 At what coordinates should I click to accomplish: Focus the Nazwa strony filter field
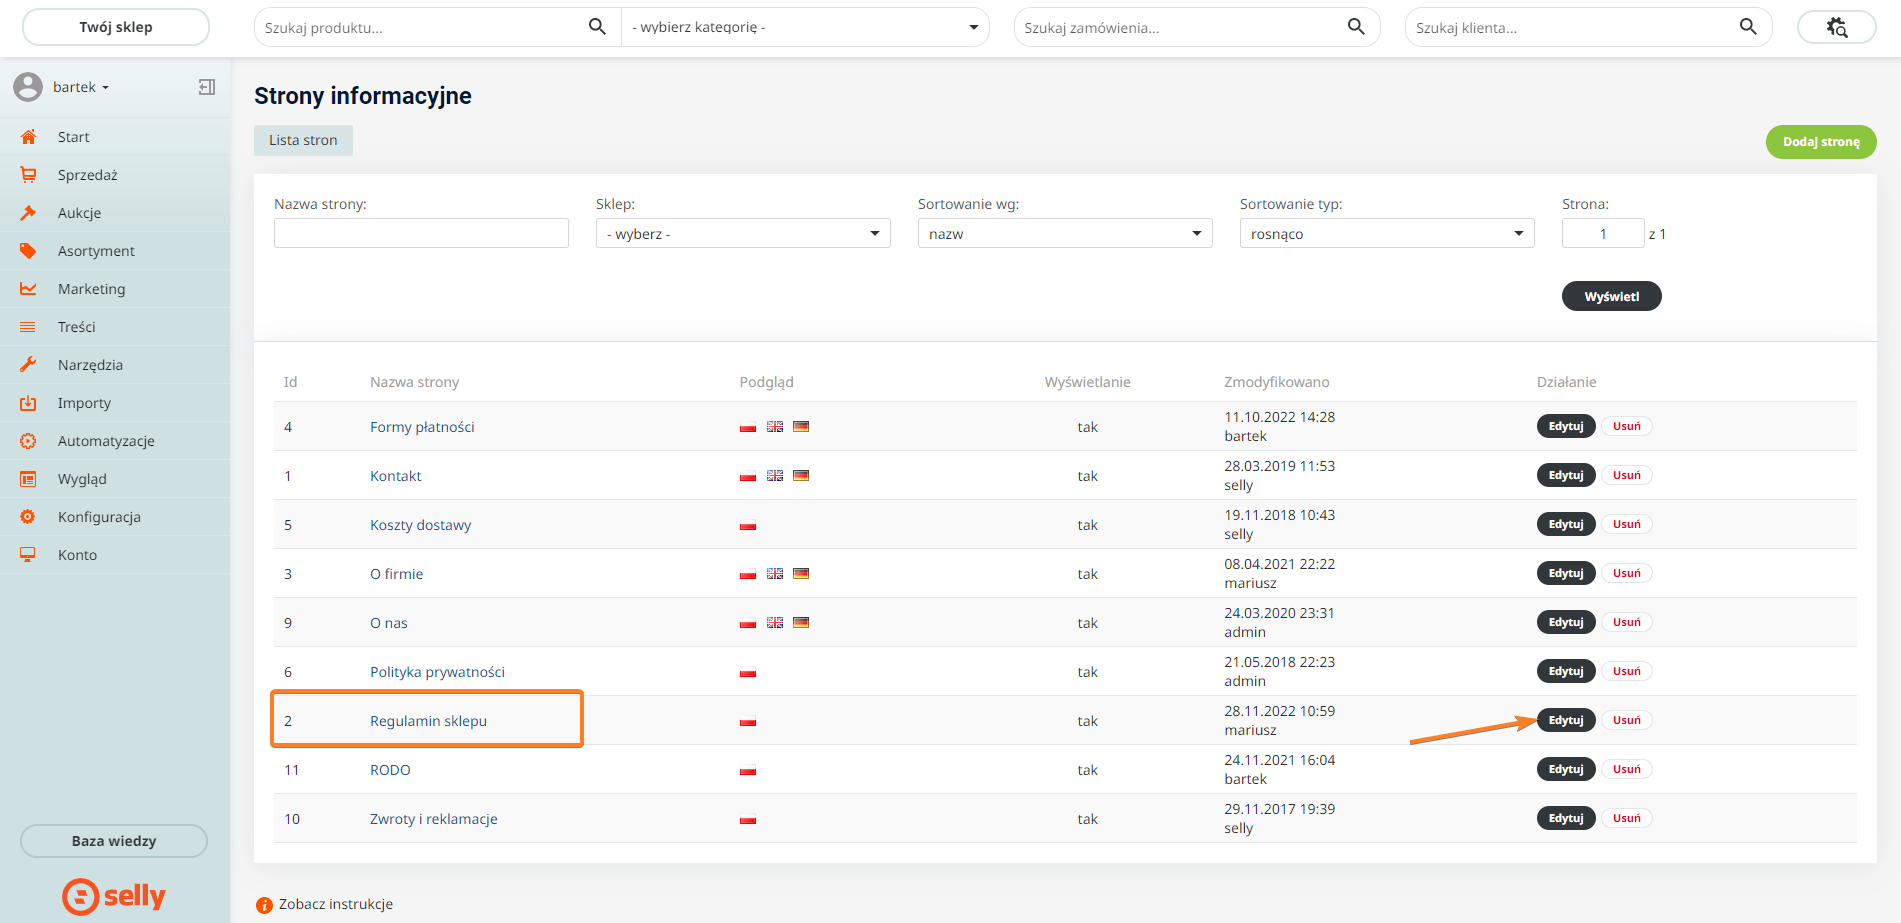pyautogui.click(x=421, y=234)
